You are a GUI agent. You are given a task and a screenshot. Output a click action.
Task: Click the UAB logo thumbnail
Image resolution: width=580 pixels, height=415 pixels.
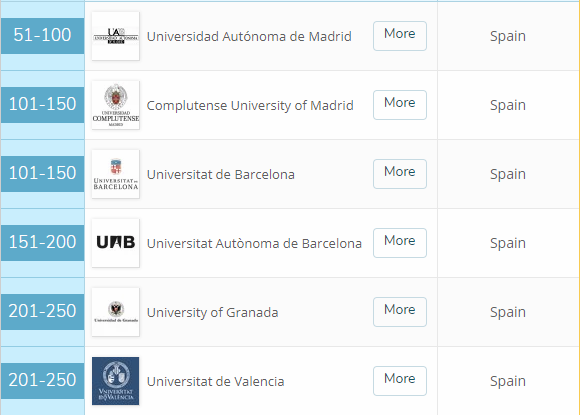tap(115, 243)
